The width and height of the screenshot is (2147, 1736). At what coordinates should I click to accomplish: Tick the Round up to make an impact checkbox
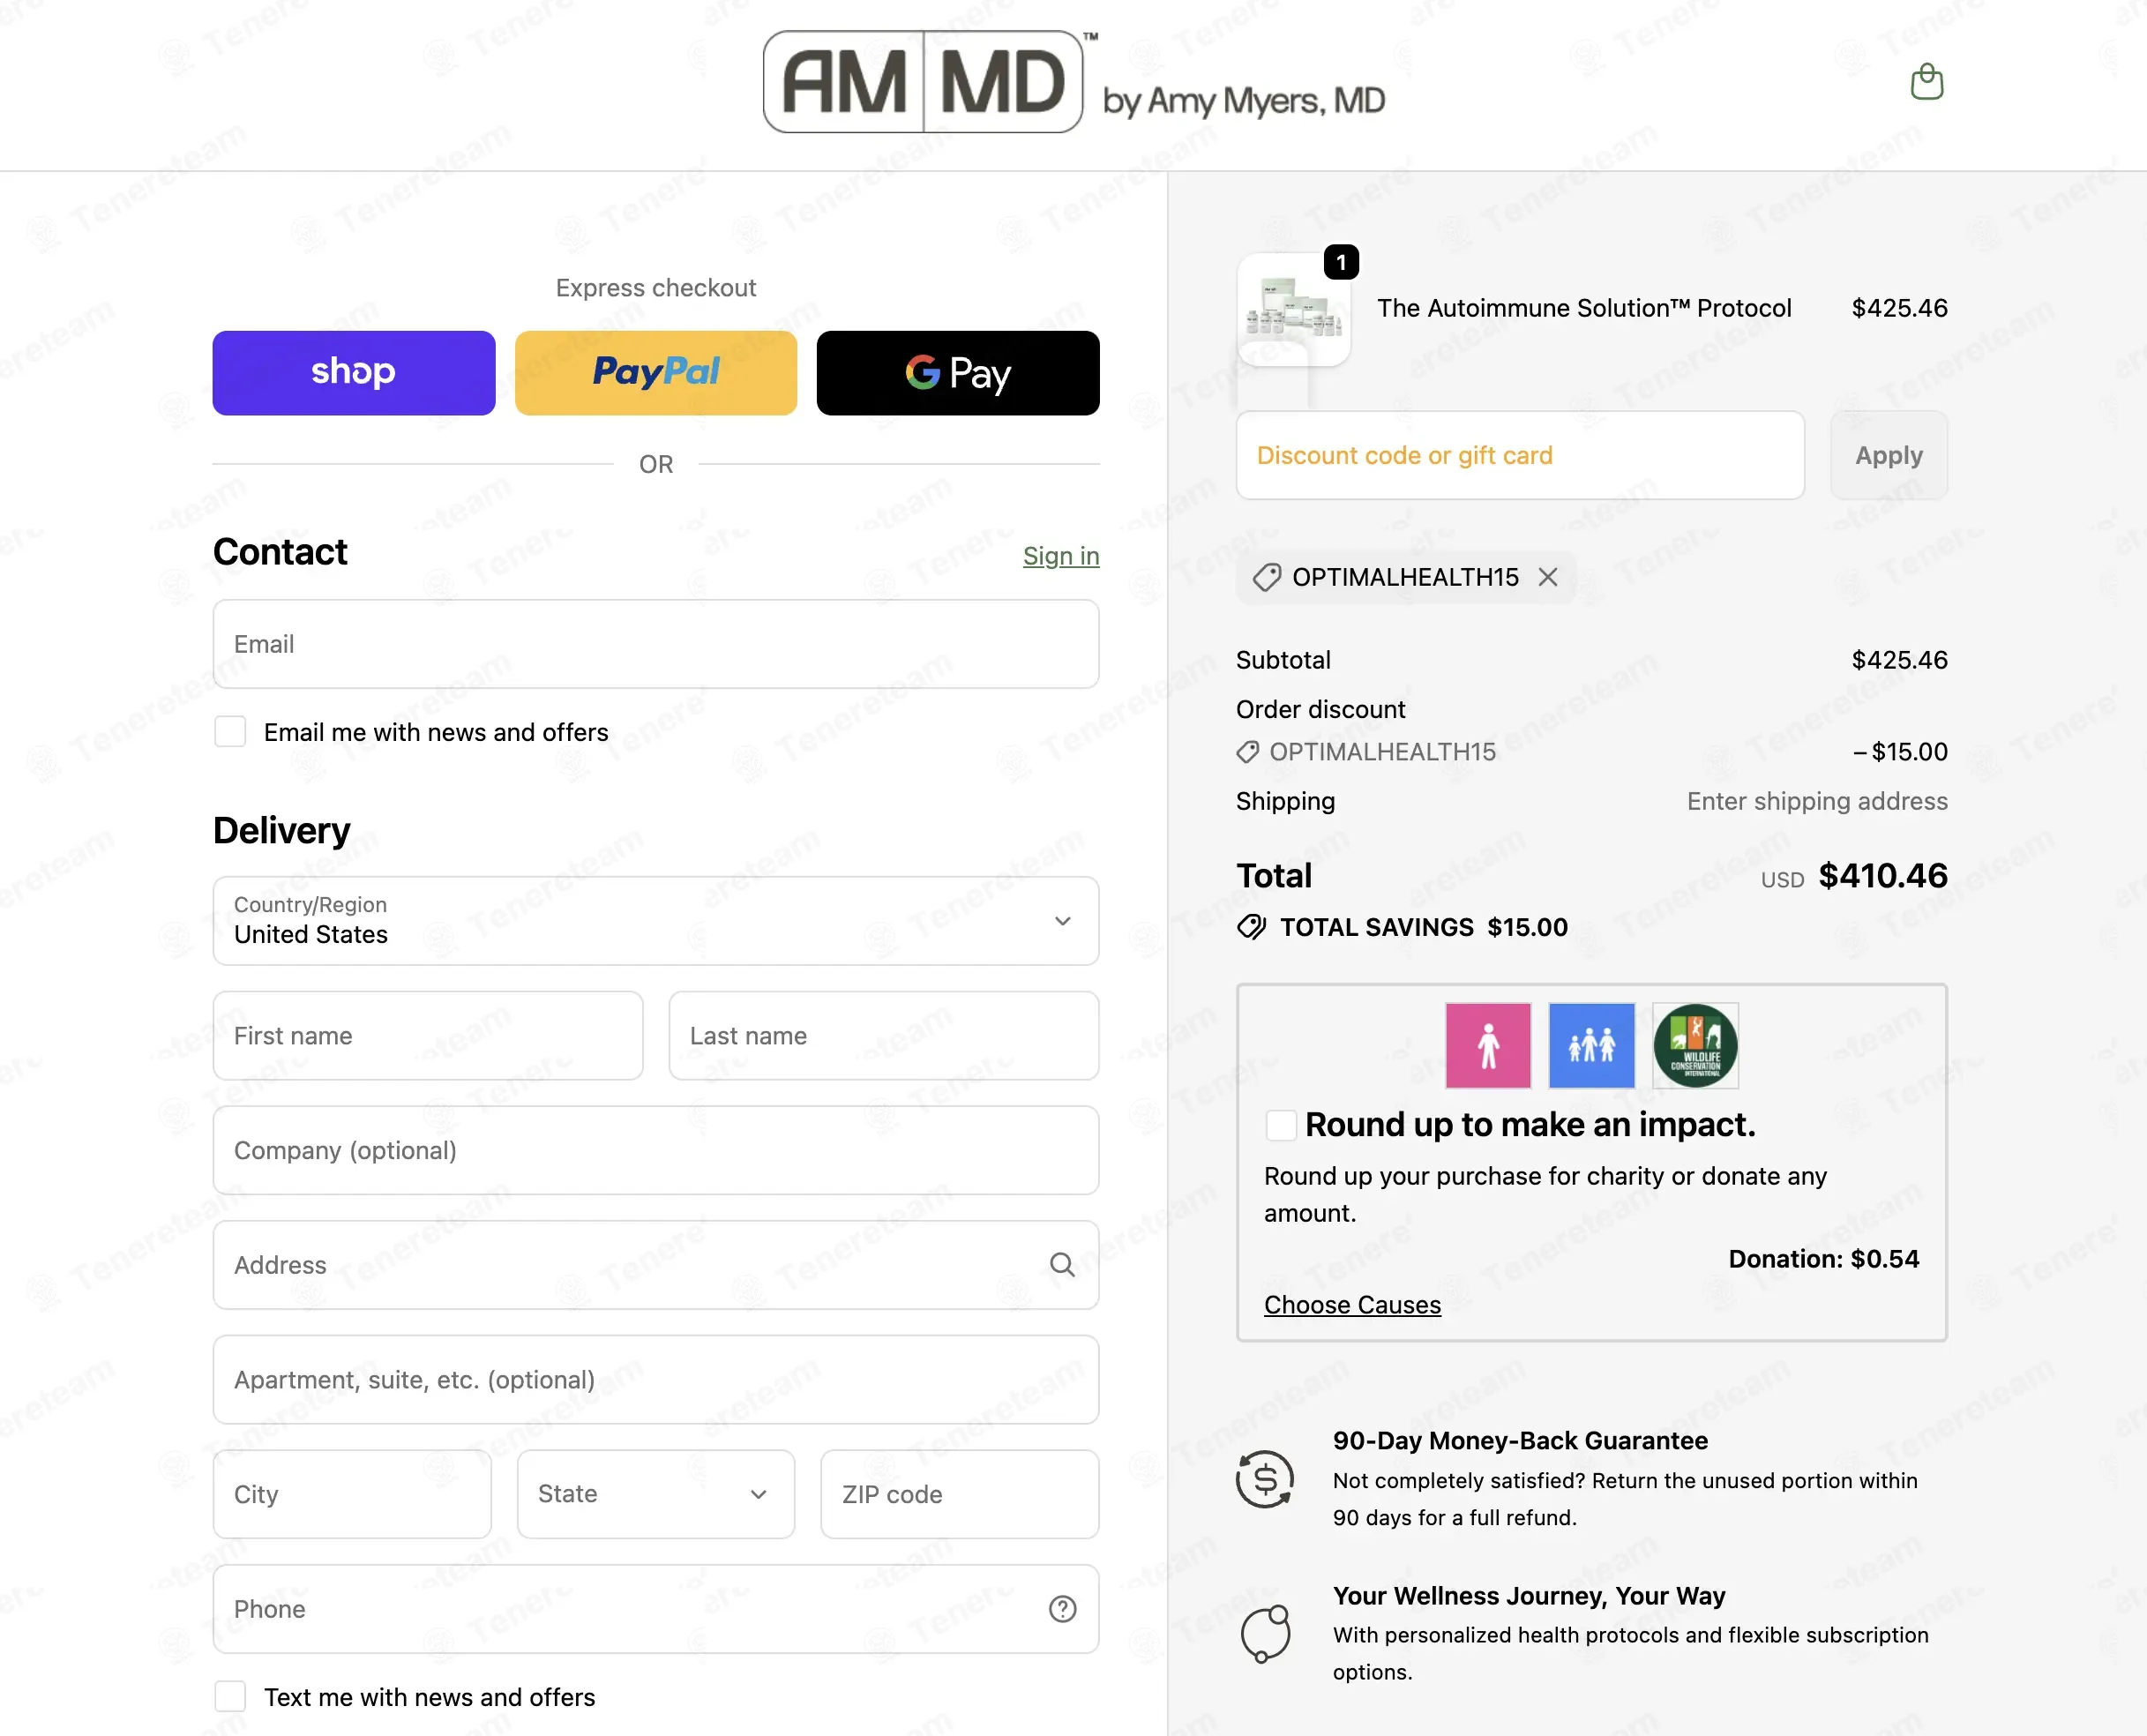pos(1281,1125)
